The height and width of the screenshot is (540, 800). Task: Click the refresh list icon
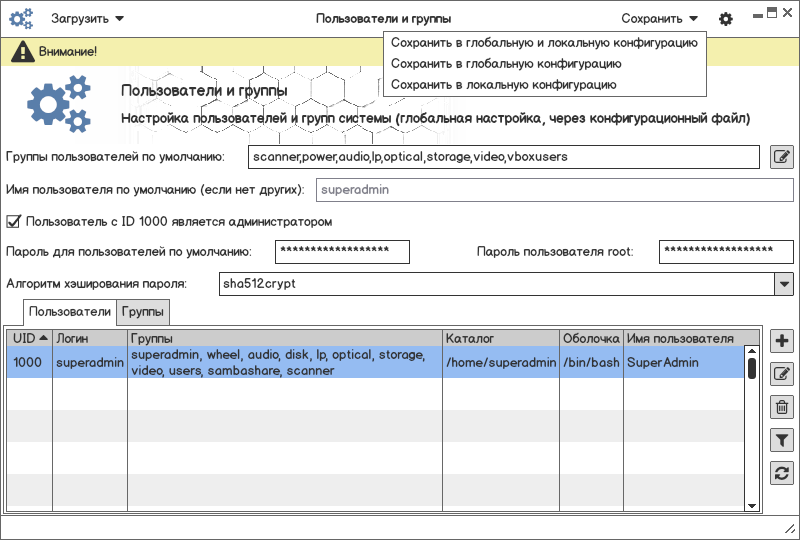click(782, 473)
